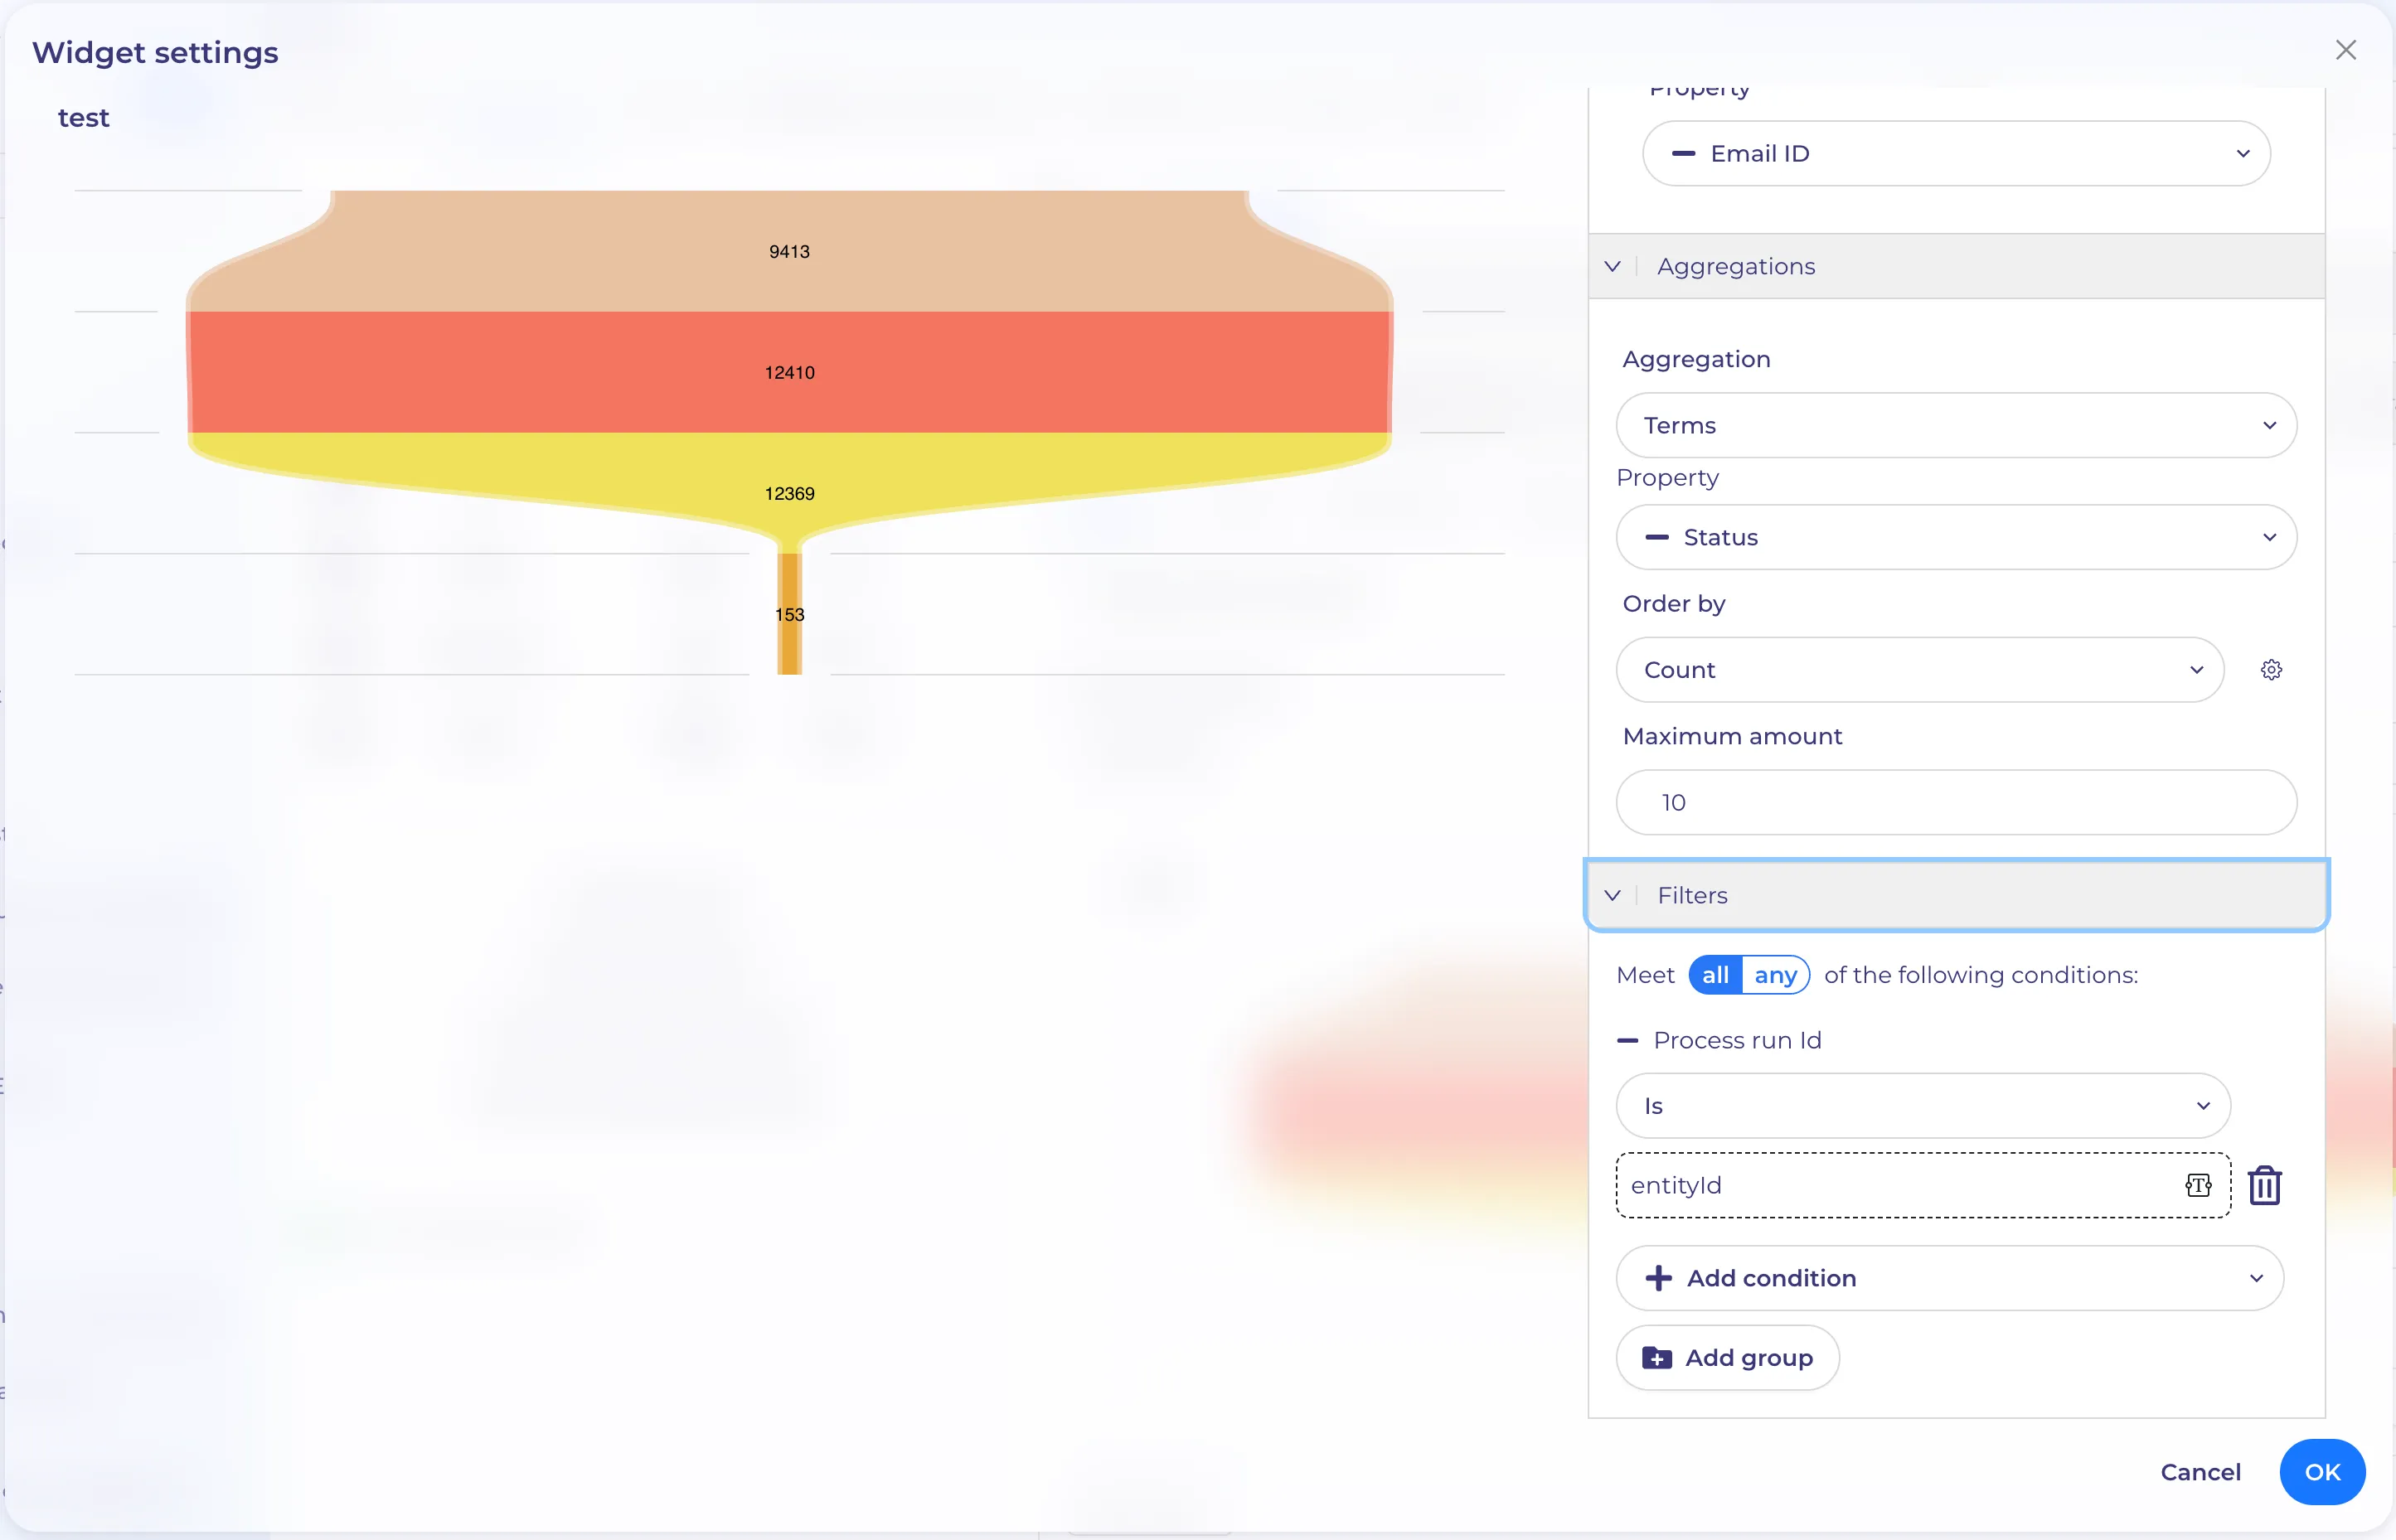Open the Terms aggregation dropdown
The image size is (2396, 1540).
pyautogui.click(x=1956, y=425)
